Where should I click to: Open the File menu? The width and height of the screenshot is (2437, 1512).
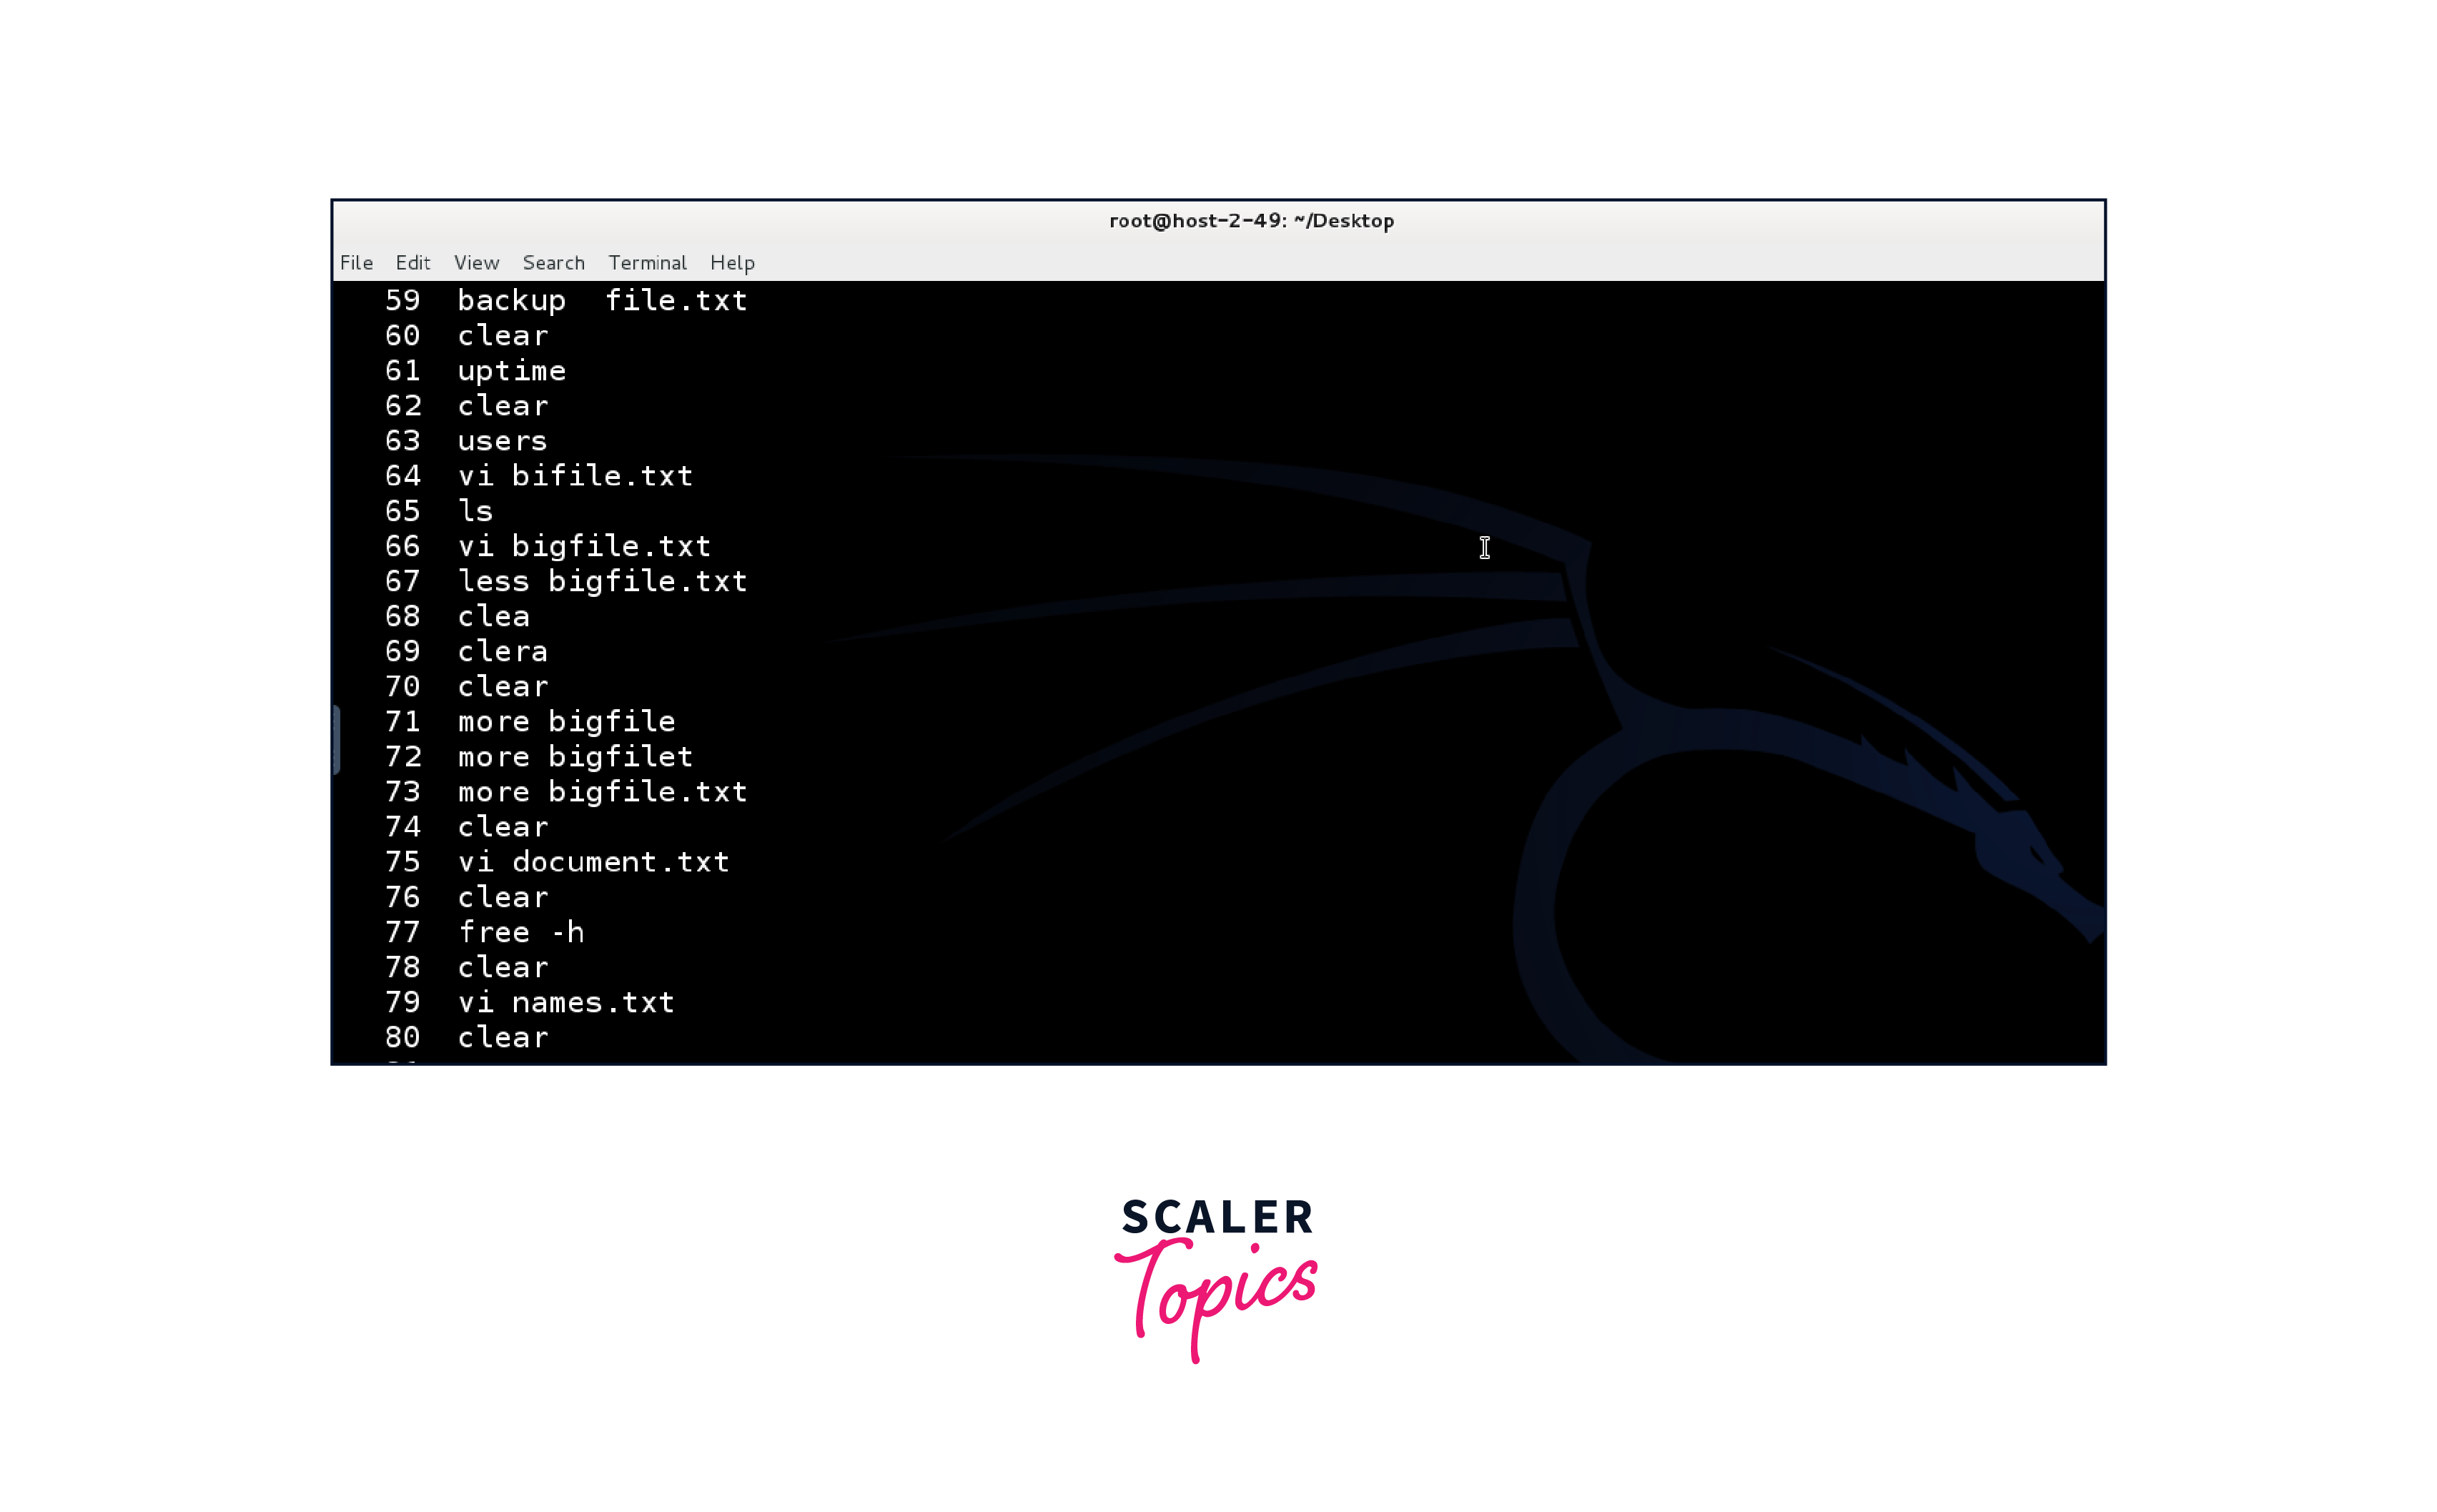(x=356, y=262)
